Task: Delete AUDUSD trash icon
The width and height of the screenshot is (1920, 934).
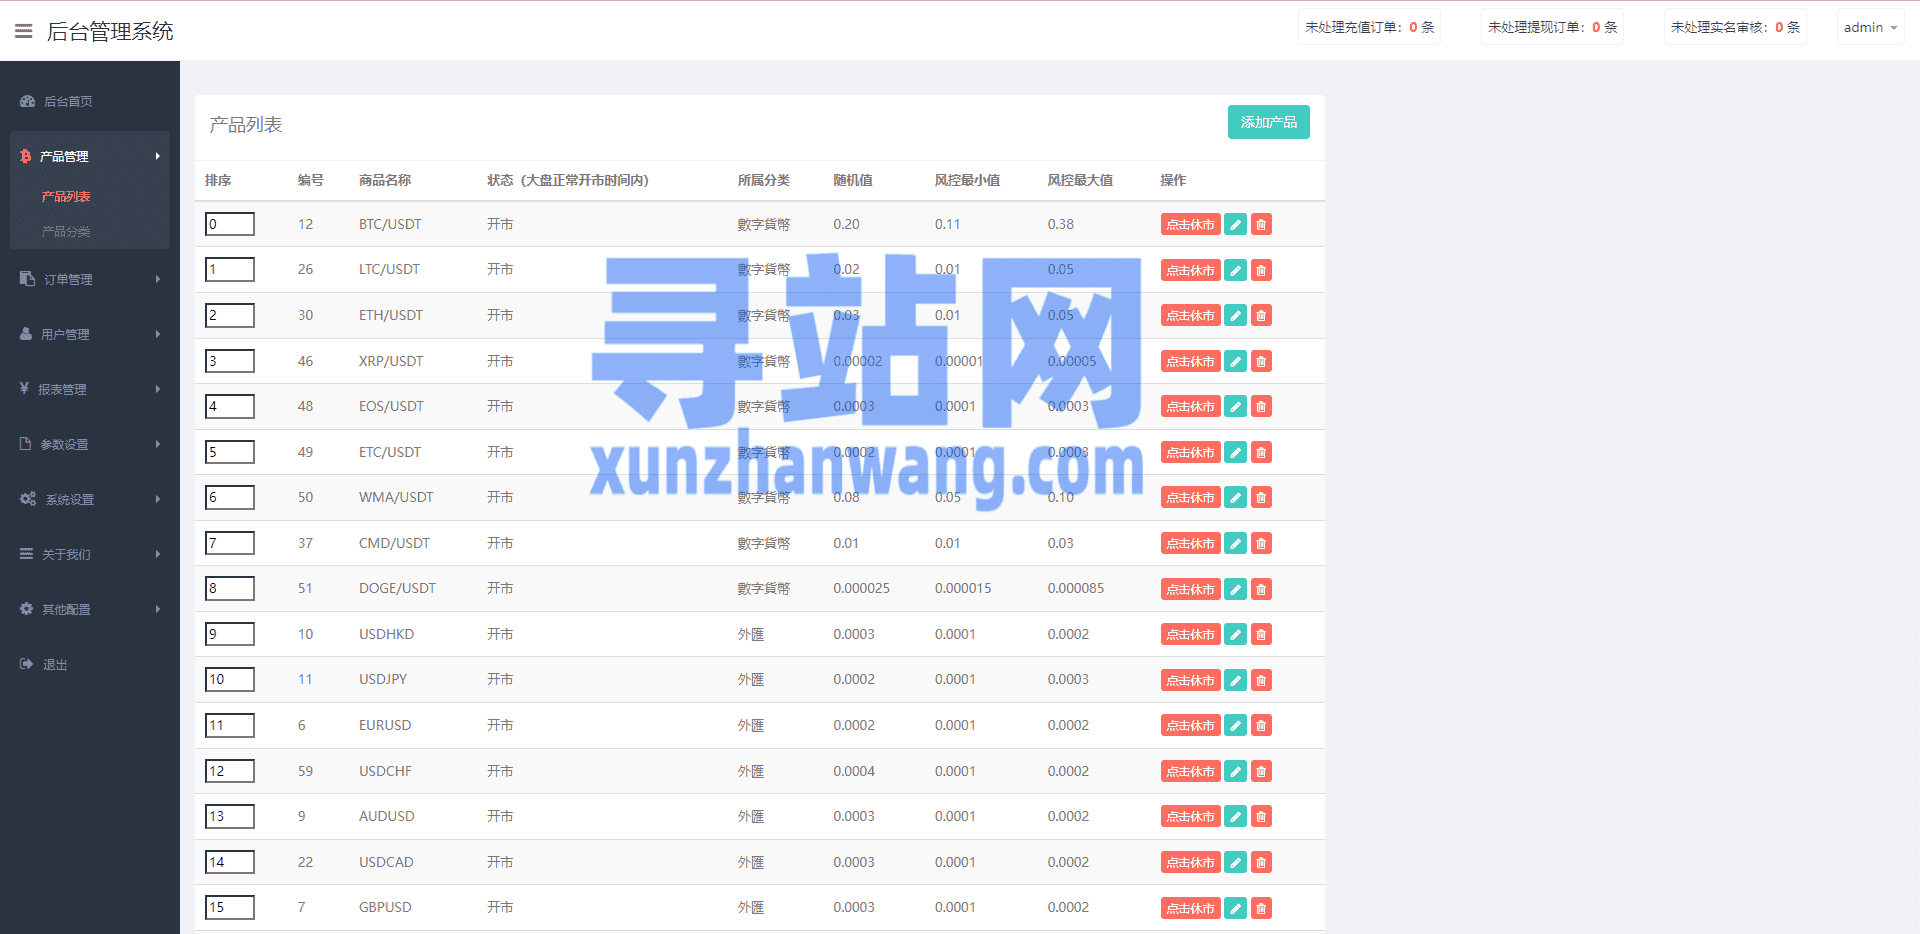Action: (1261, 817)
